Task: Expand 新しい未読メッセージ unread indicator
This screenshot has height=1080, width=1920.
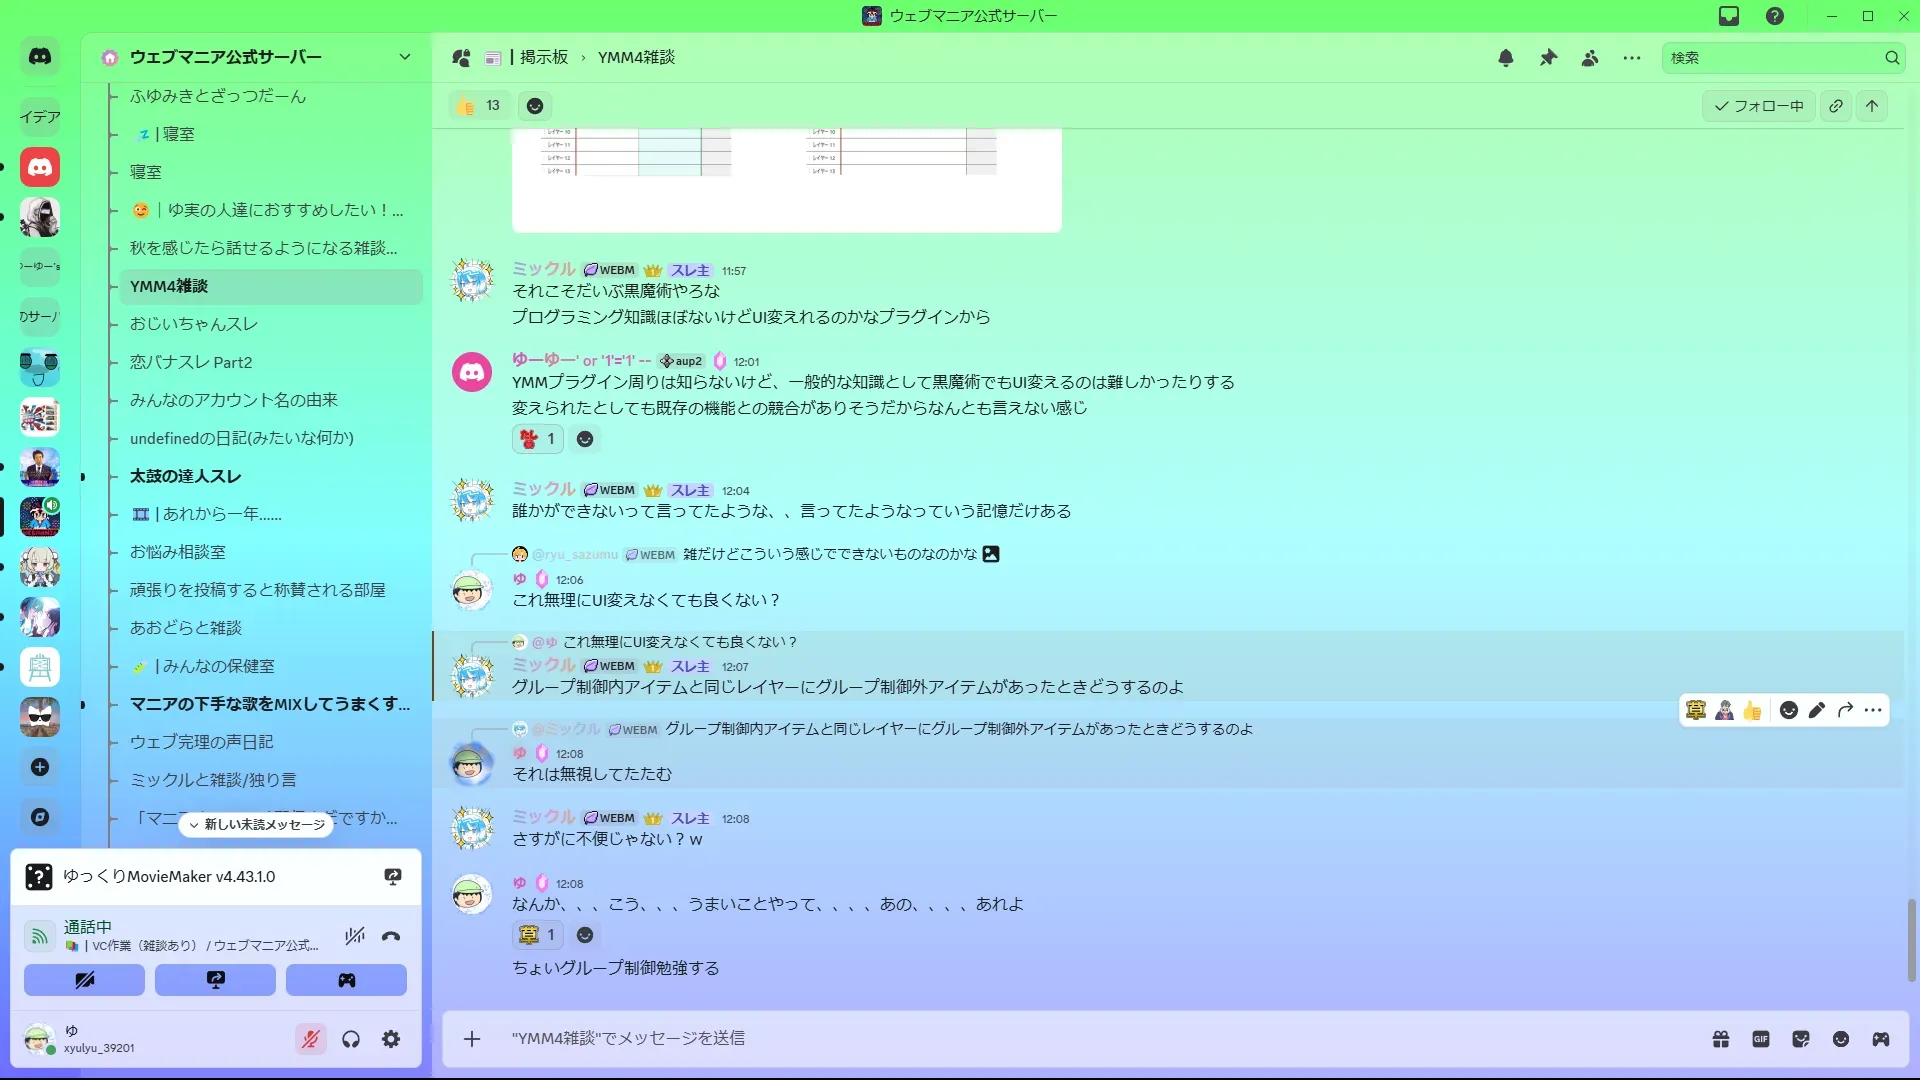Action: pos(257,825)
